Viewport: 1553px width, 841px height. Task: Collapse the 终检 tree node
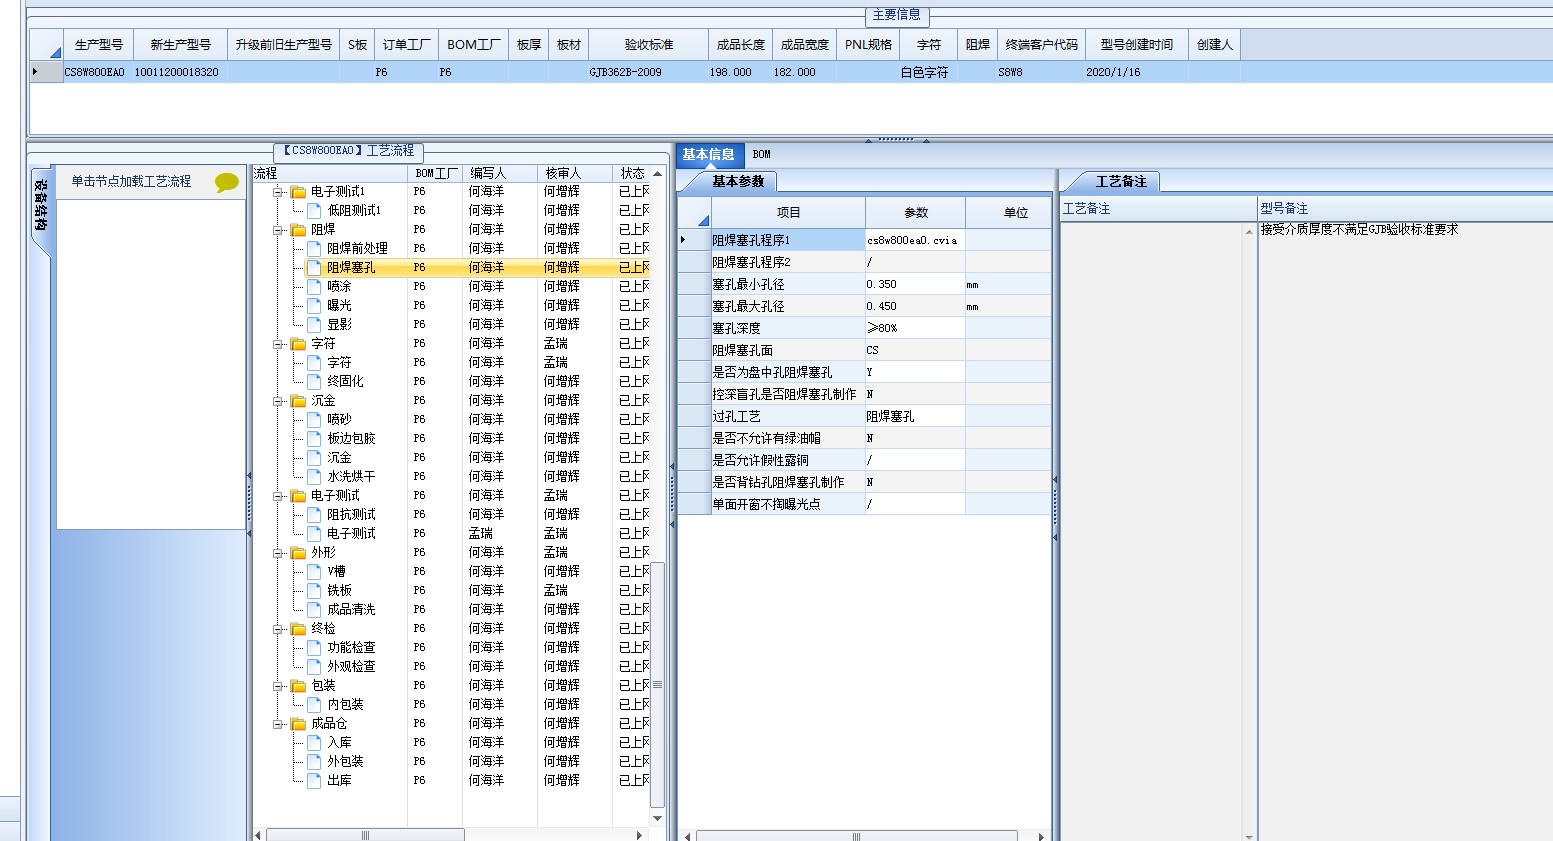tap(280, 629)
